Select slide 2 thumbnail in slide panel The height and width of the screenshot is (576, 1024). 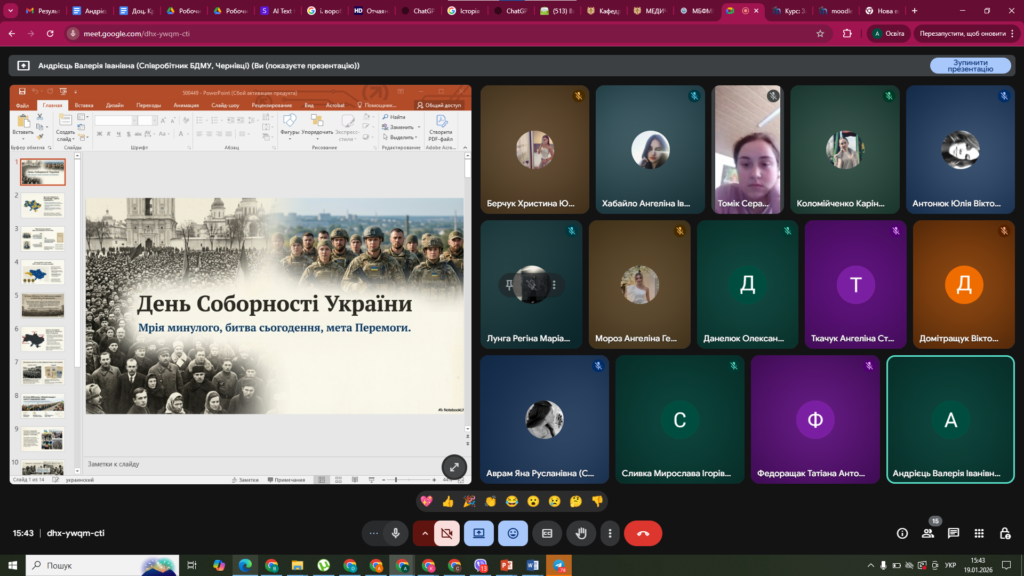click(x=43, y=205)
